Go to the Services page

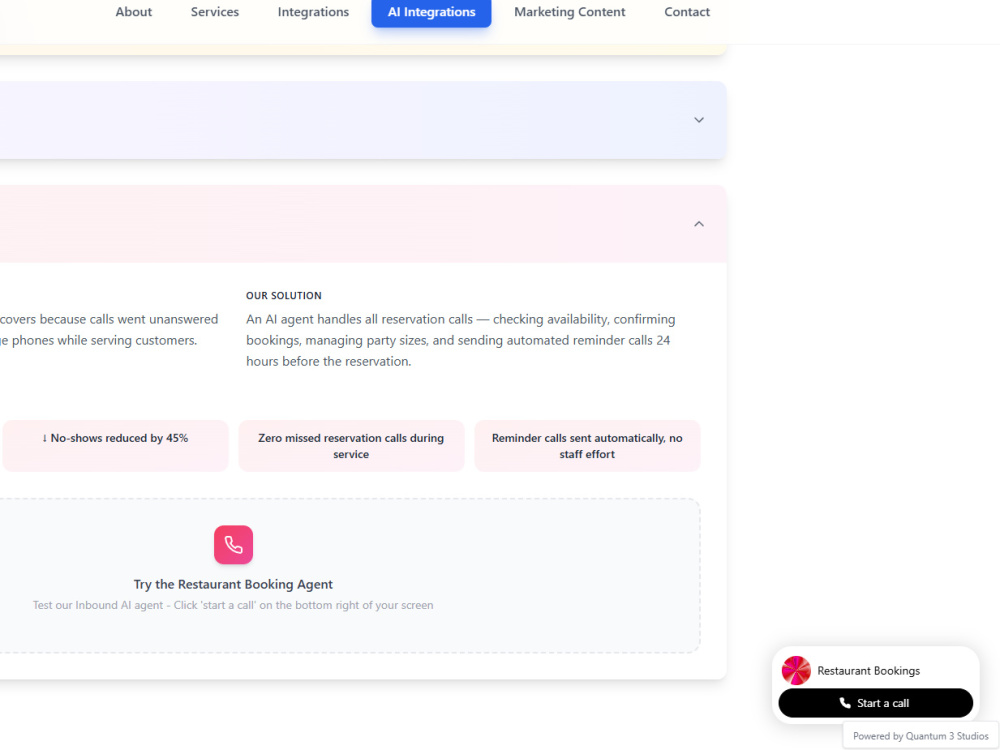click(x=214, y=11)
